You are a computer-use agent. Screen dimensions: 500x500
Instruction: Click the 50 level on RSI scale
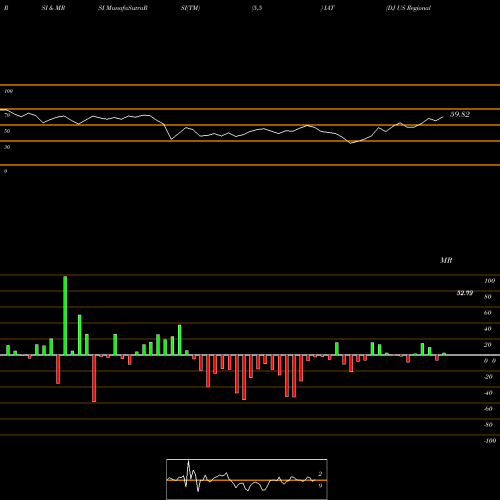[7, 131]
